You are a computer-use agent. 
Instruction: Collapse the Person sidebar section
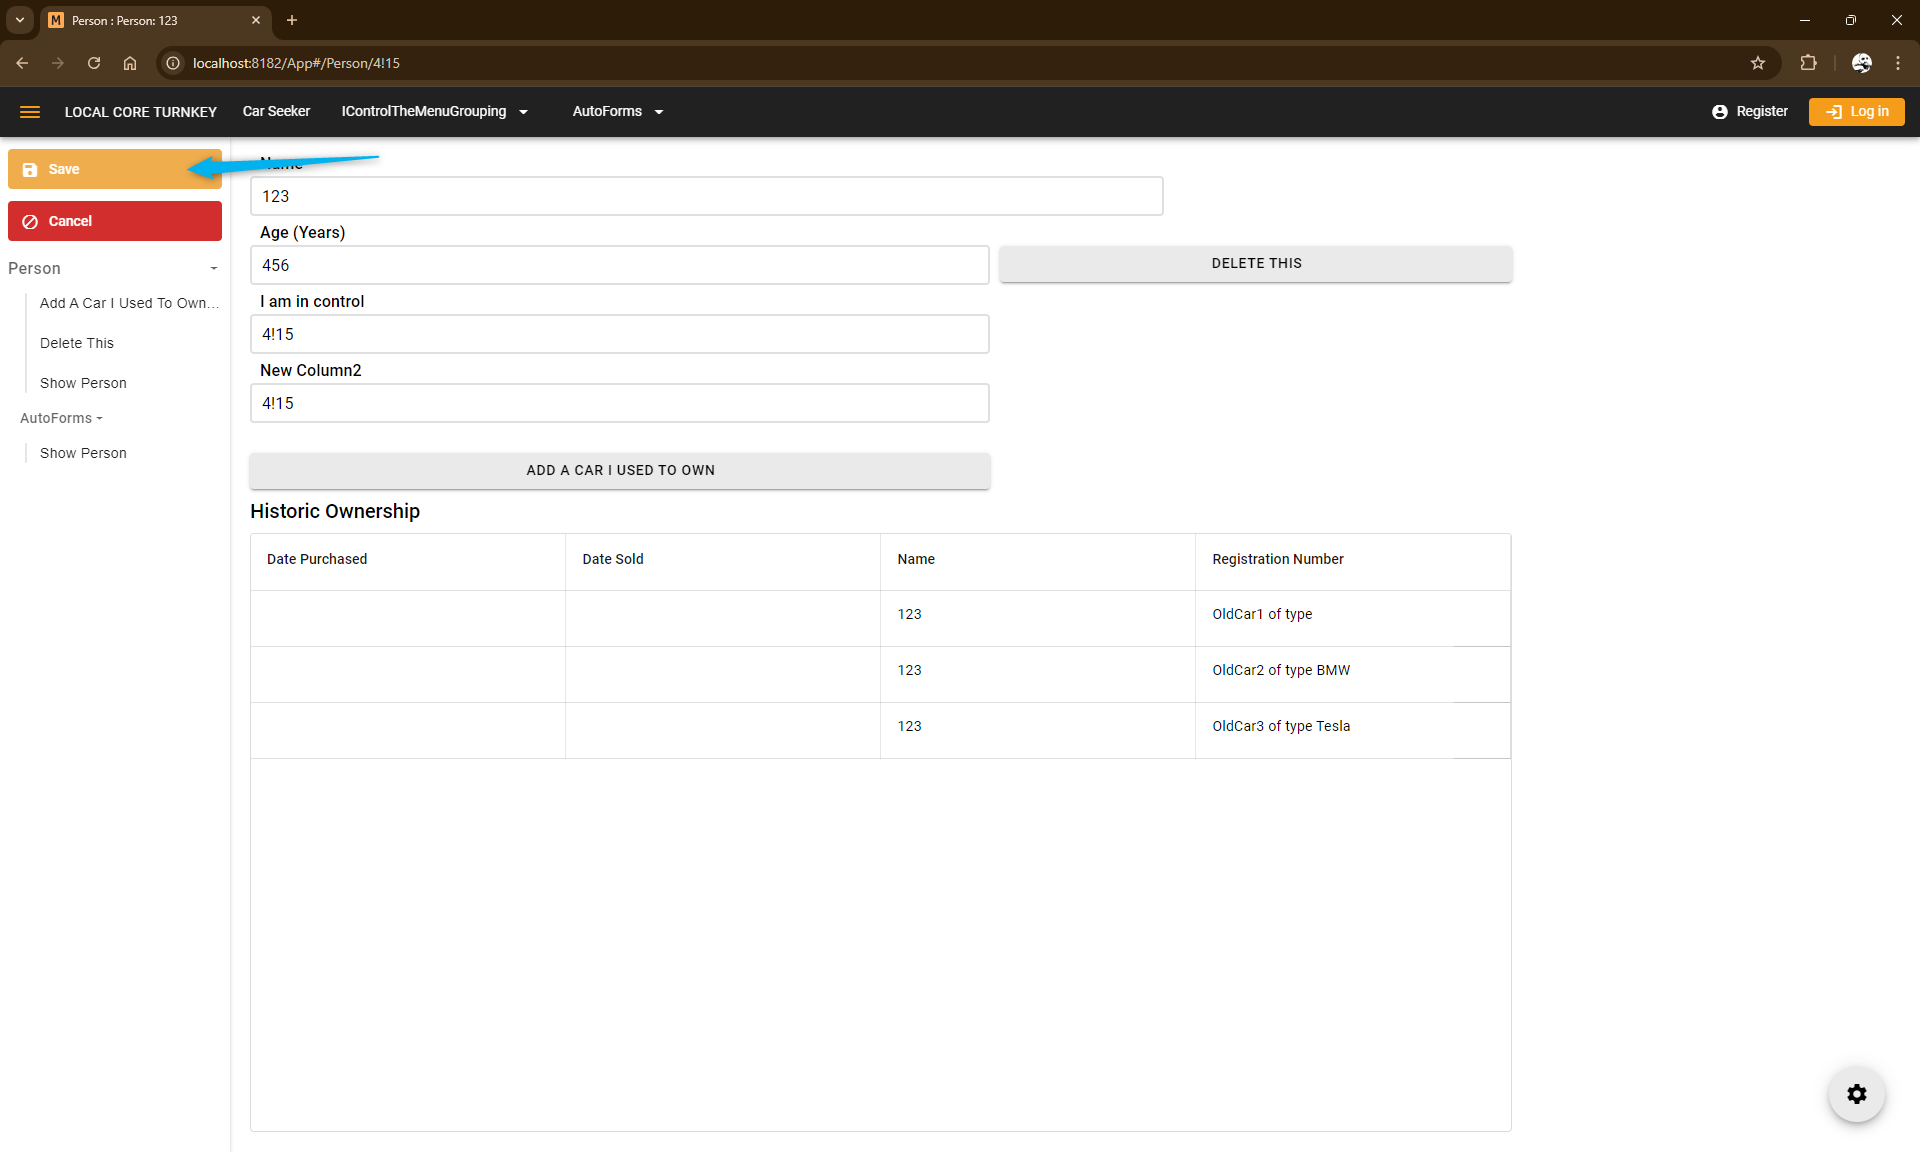tap(213, 269)
